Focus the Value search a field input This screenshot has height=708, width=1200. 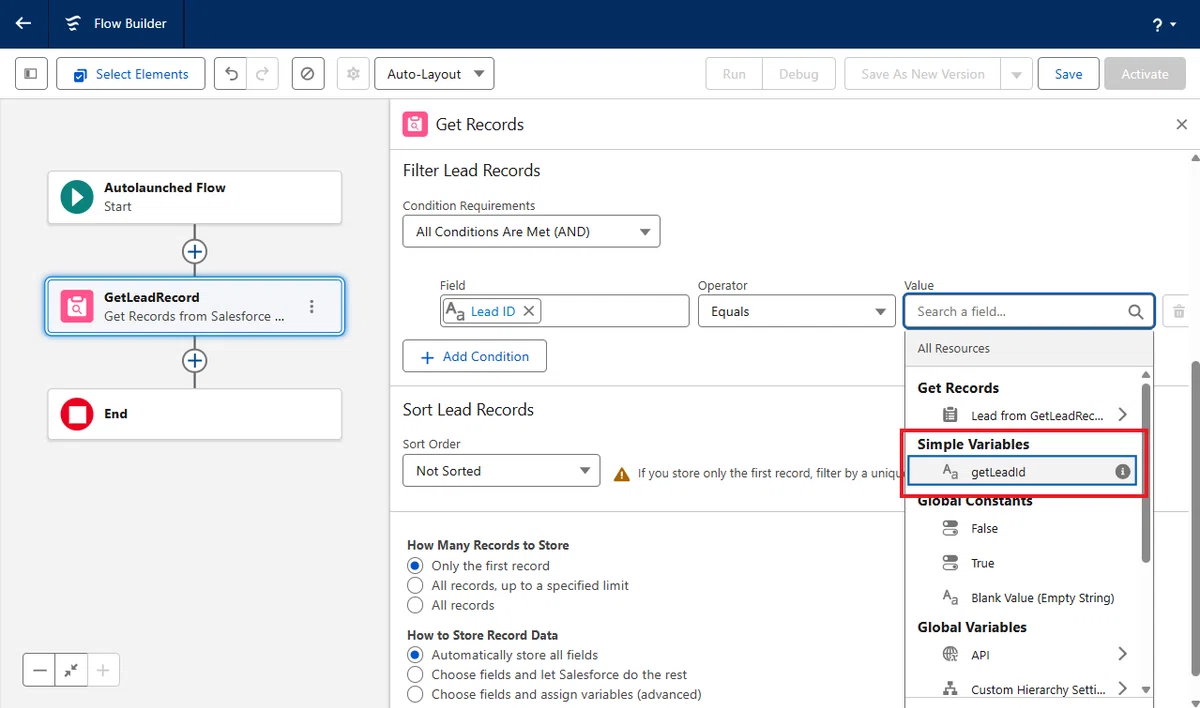pyautogui.click(x=1029, y=311)
